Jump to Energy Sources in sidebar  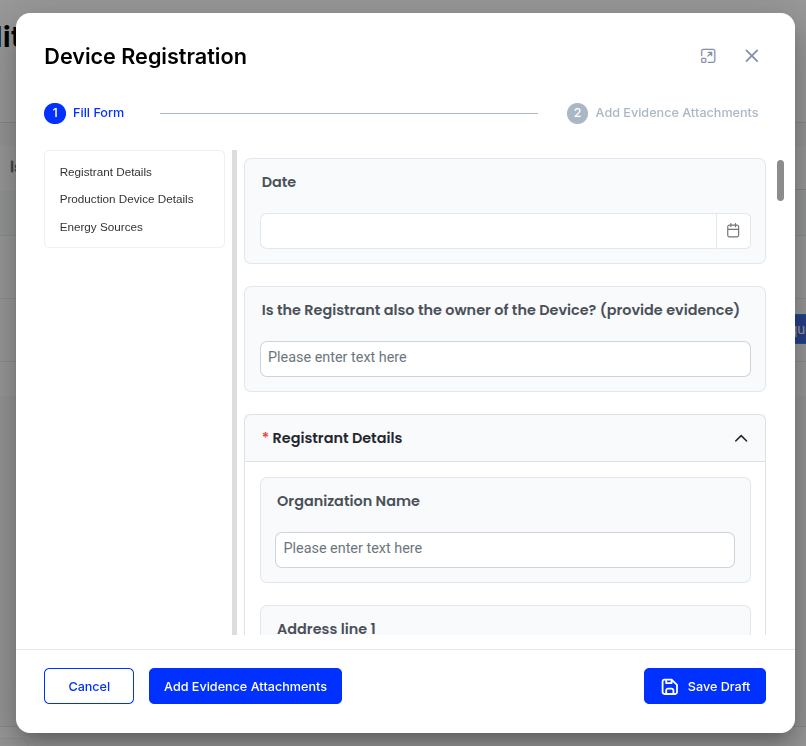click(101, 227)
